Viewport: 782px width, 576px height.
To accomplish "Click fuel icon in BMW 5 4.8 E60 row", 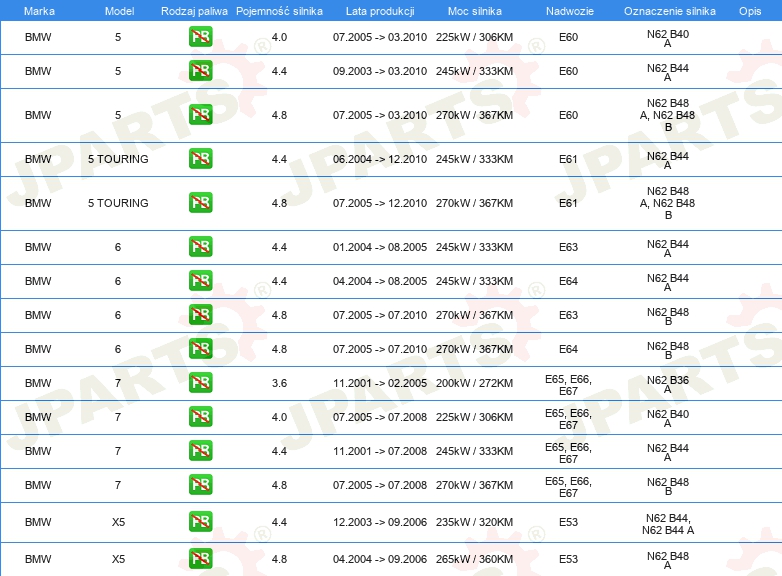I will pos(200,115).
